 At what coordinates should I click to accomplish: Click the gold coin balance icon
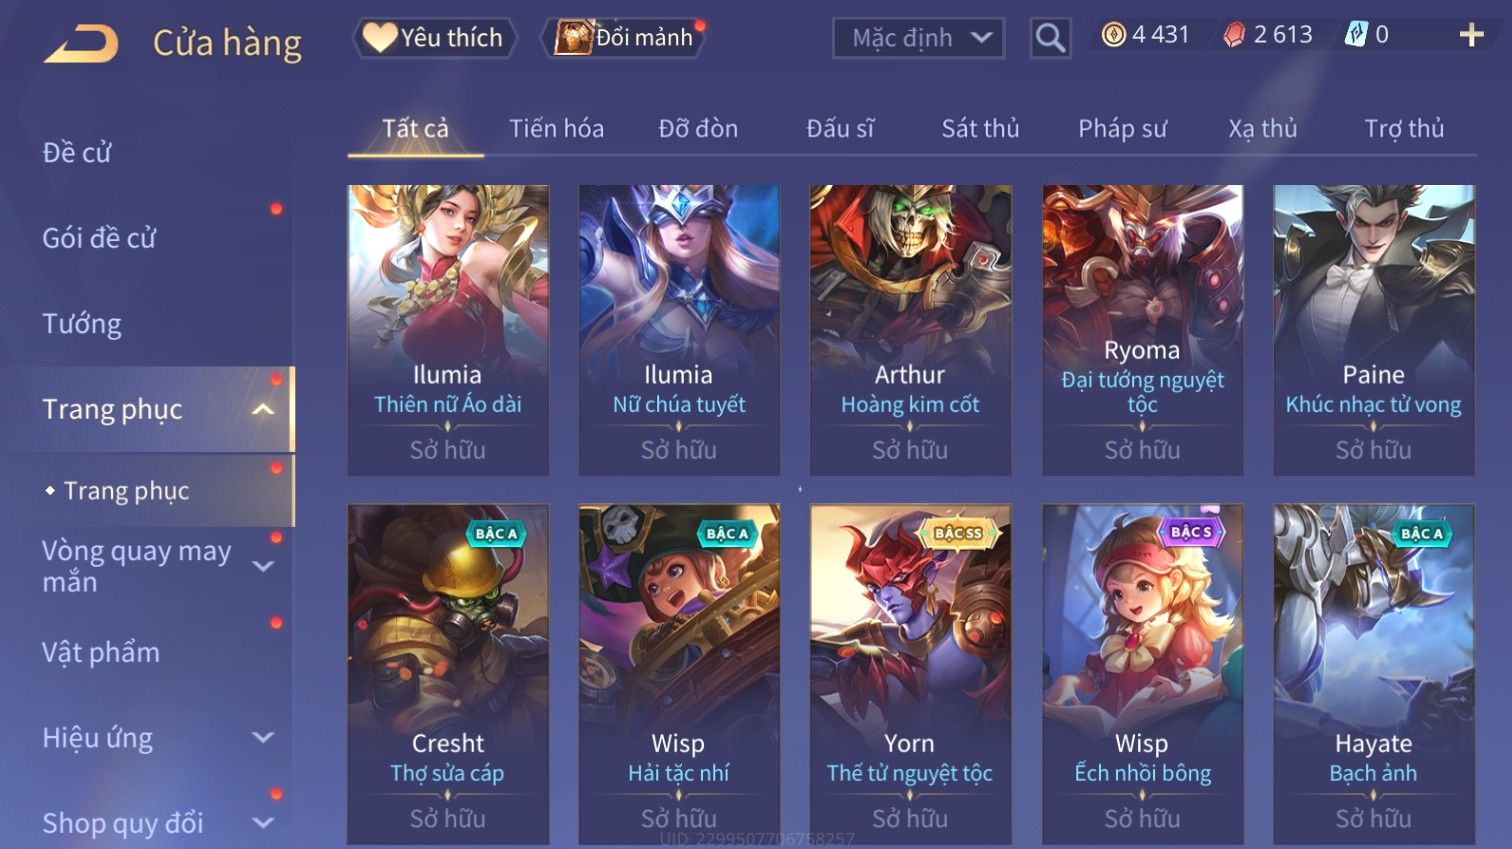tap(1113, 35)
